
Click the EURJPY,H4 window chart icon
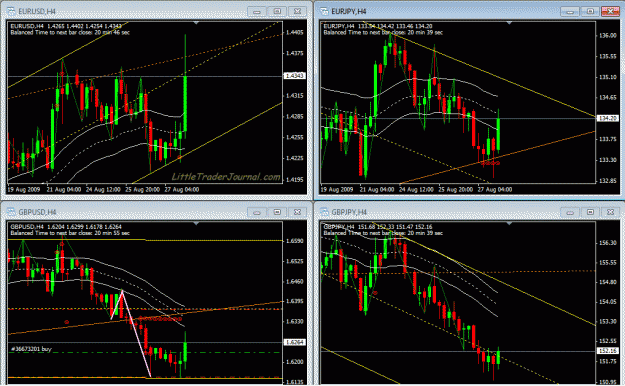325,11
